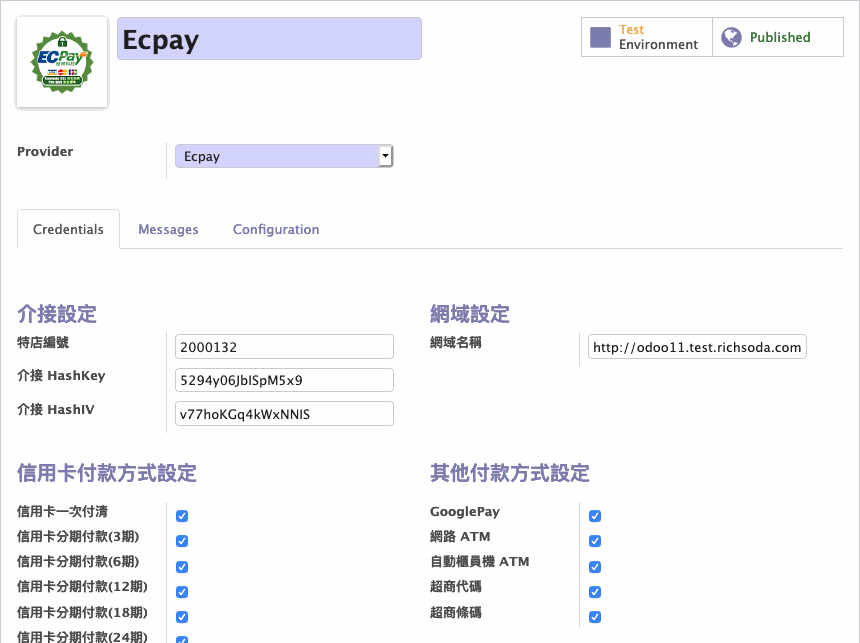Click the 特店編號 field showing 2000132
This screenshot has height=643, width=860.
tap(284, 347)
